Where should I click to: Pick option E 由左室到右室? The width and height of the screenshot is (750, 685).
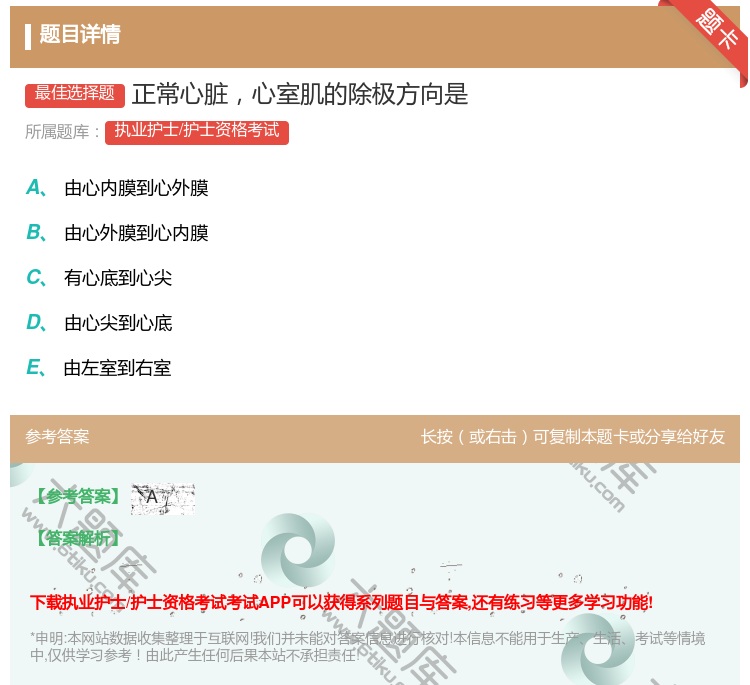(x=99, y=368)
